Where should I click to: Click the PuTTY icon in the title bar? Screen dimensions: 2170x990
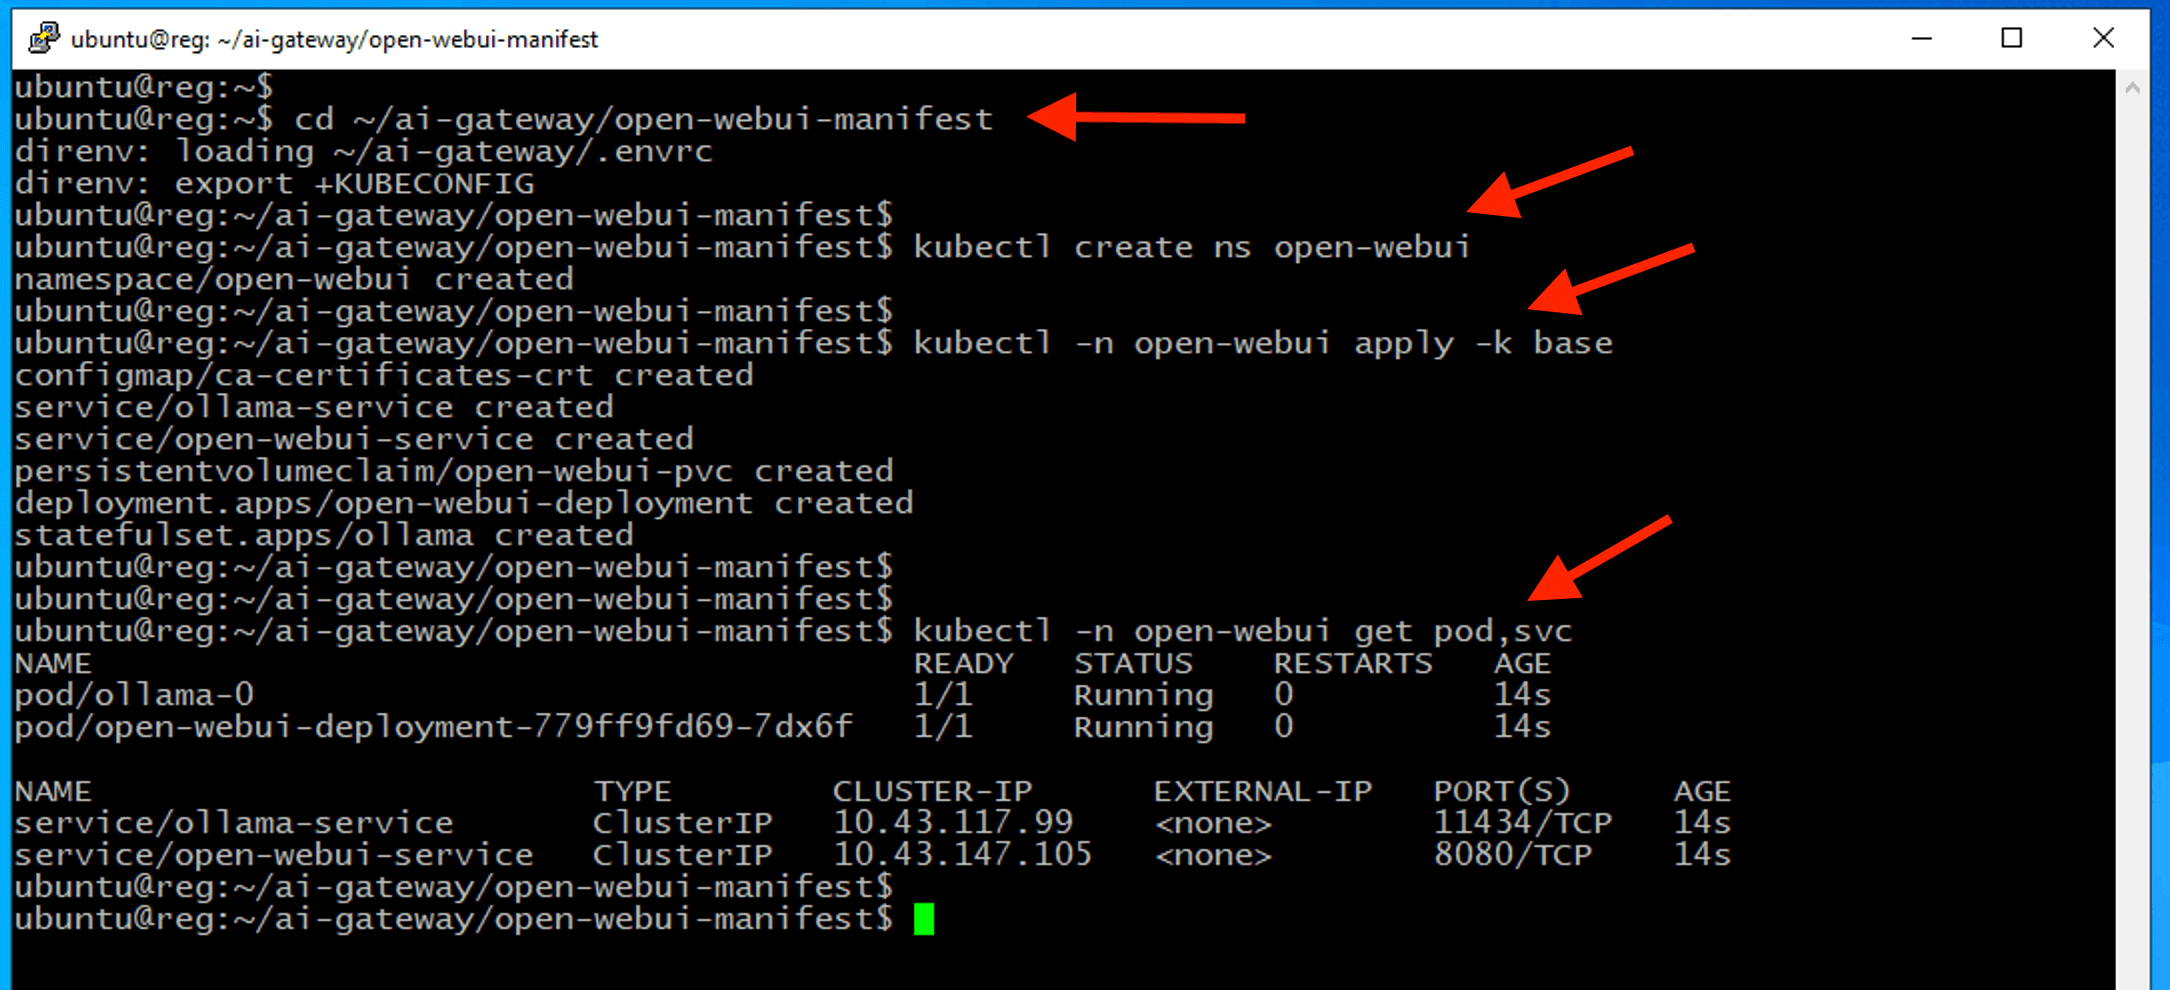click(43, 38)
